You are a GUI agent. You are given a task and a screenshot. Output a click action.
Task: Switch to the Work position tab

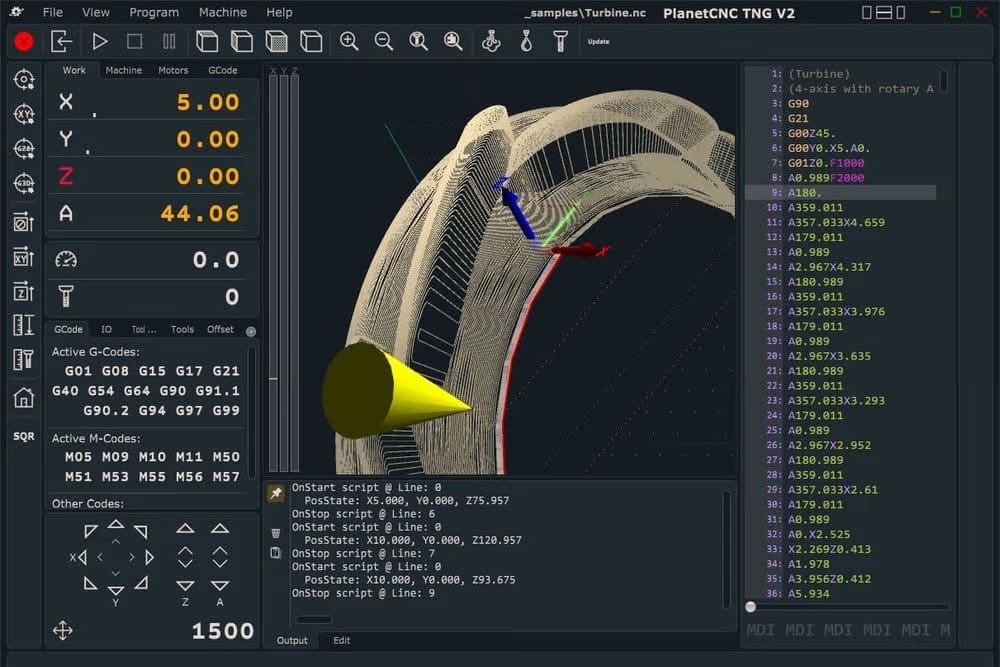pos(74,70)
